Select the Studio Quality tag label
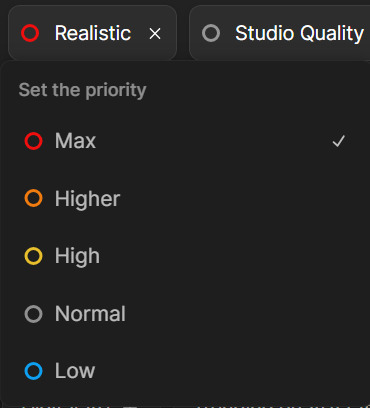This screenshot has width=370, height=408. click(299, 33)
